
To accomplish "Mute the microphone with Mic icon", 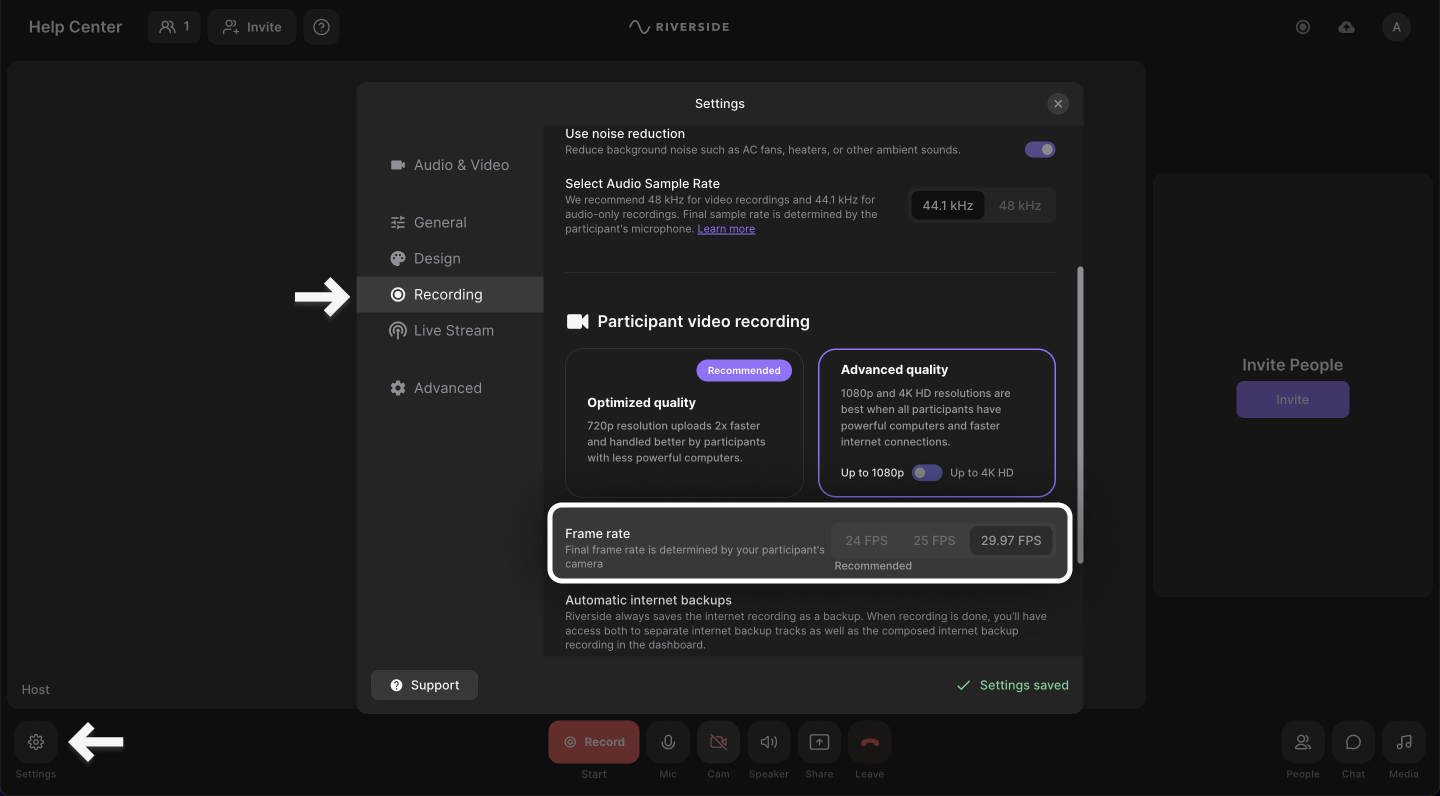I will pyautogui.click(x=668, y=742).
